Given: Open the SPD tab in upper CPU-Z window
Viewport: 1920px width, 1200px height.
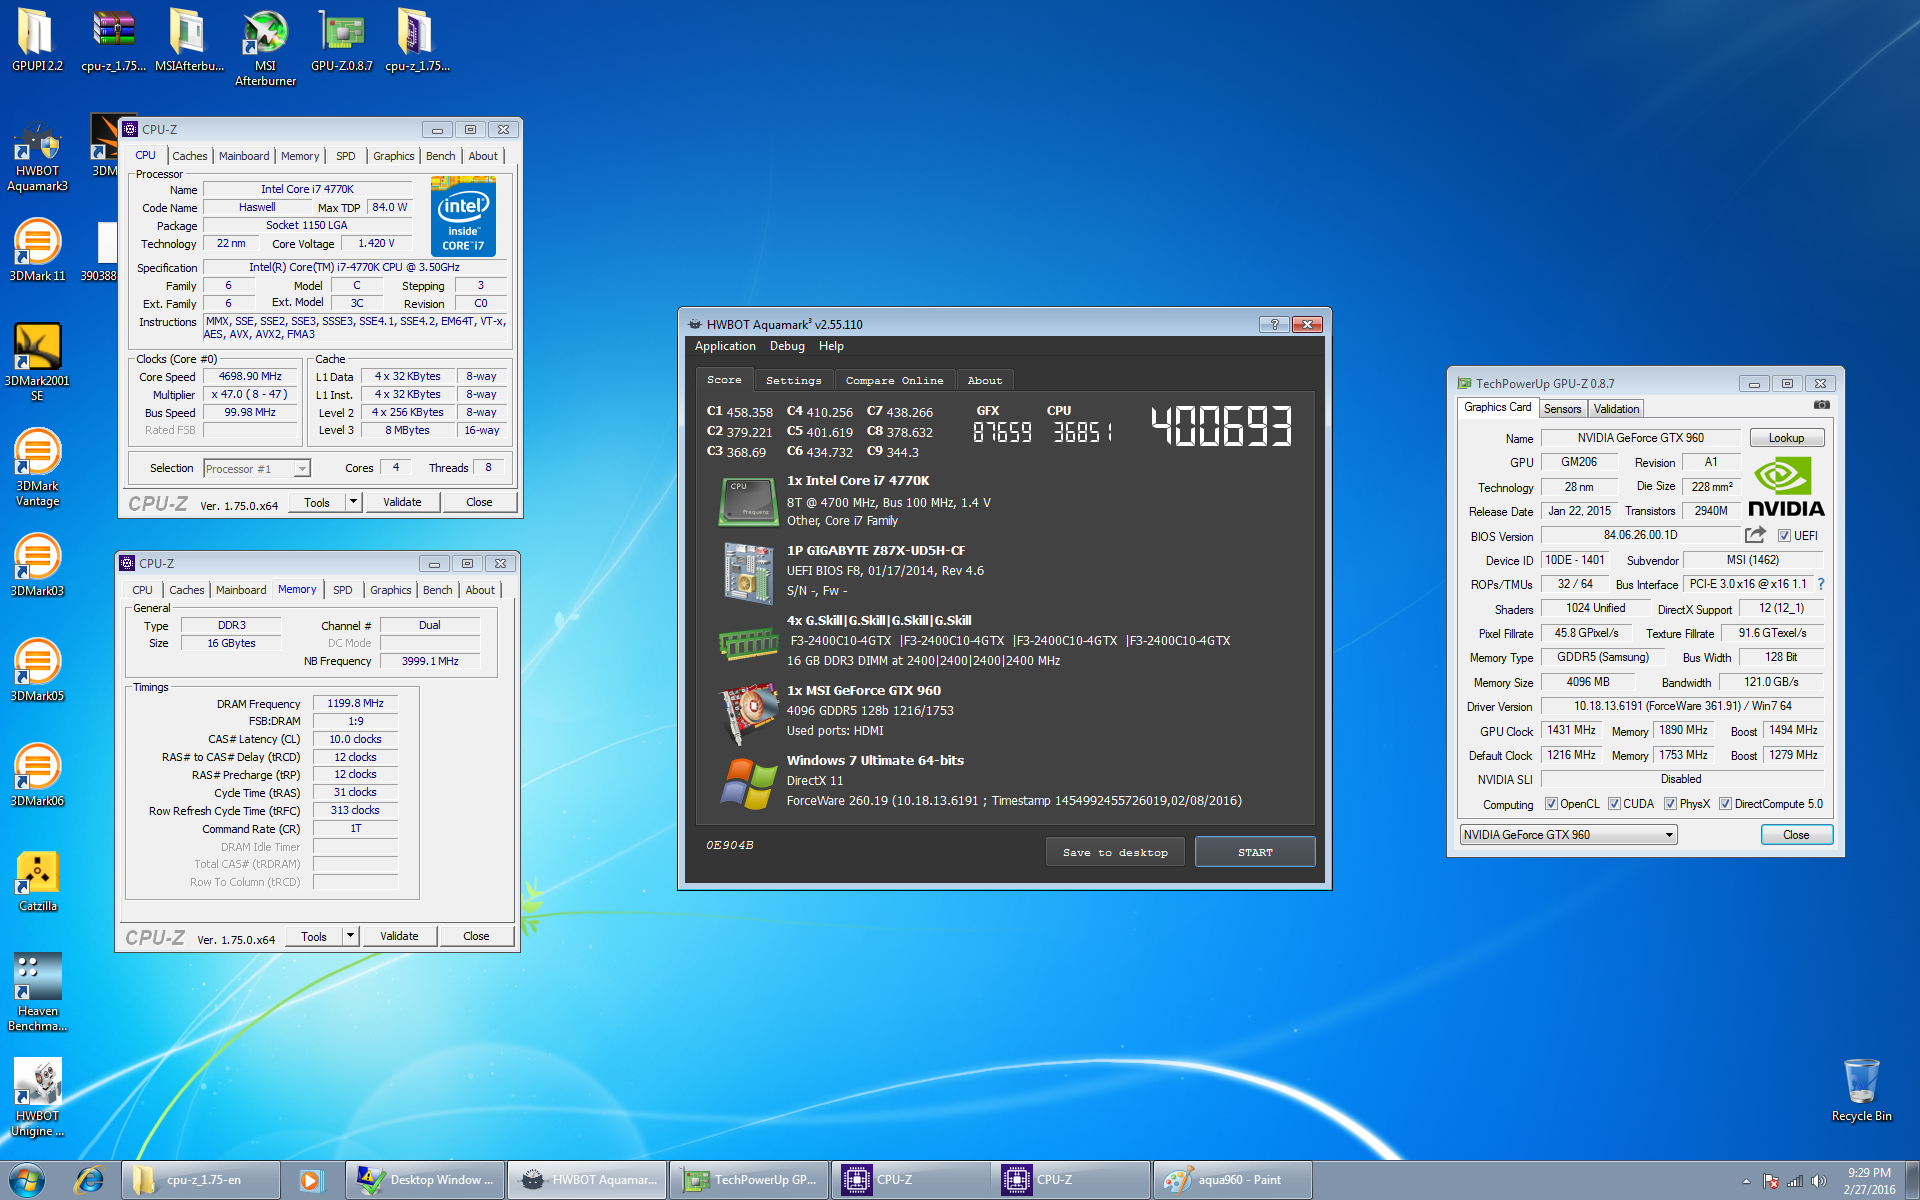Looking at the screenshot, I should tap(345, 156).
